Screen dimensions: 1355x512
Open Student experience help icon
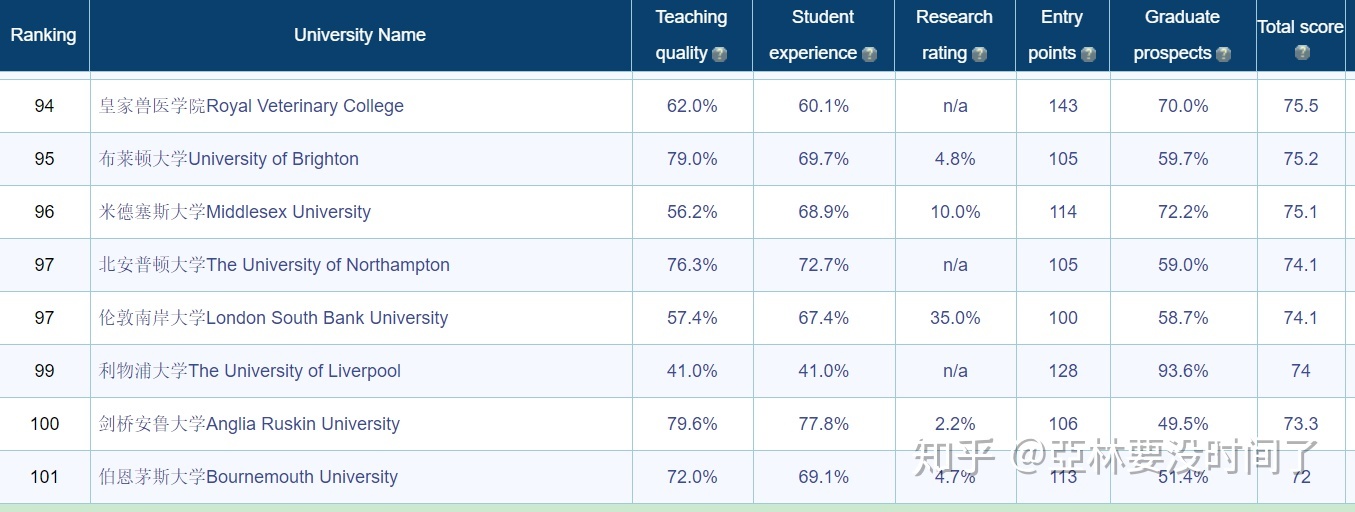(x=869, y=54)
